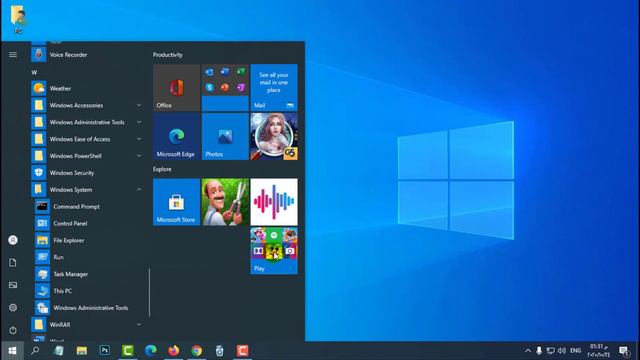Screen dimensions: 640x360
Task: Open Voice Recorder from the app list
Action: click(87, 55)
